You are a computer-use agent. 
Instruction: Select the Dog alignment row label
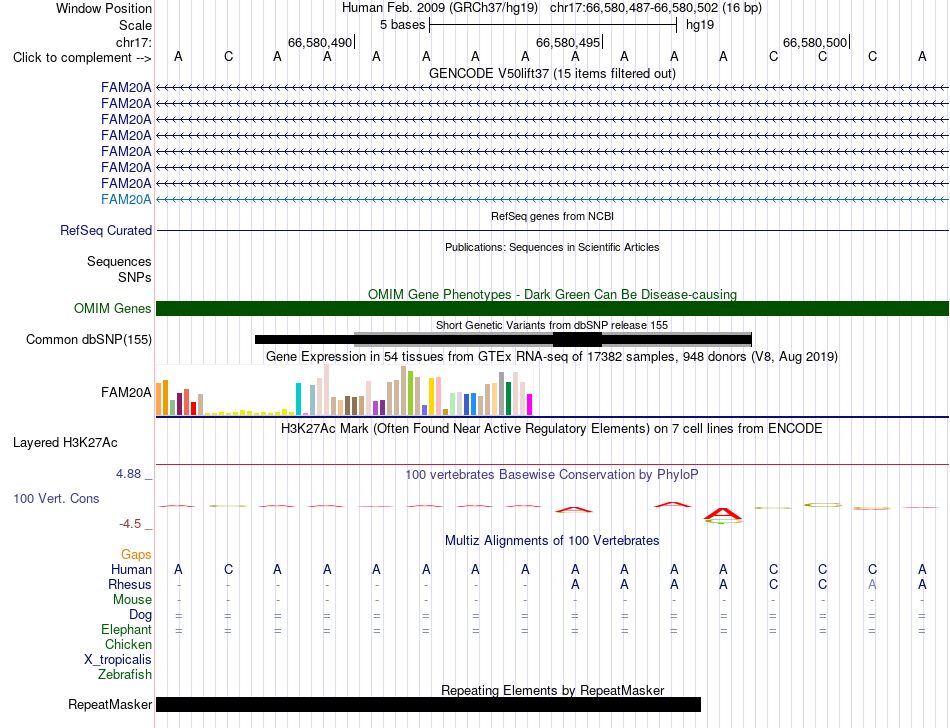tap(141, 614)
